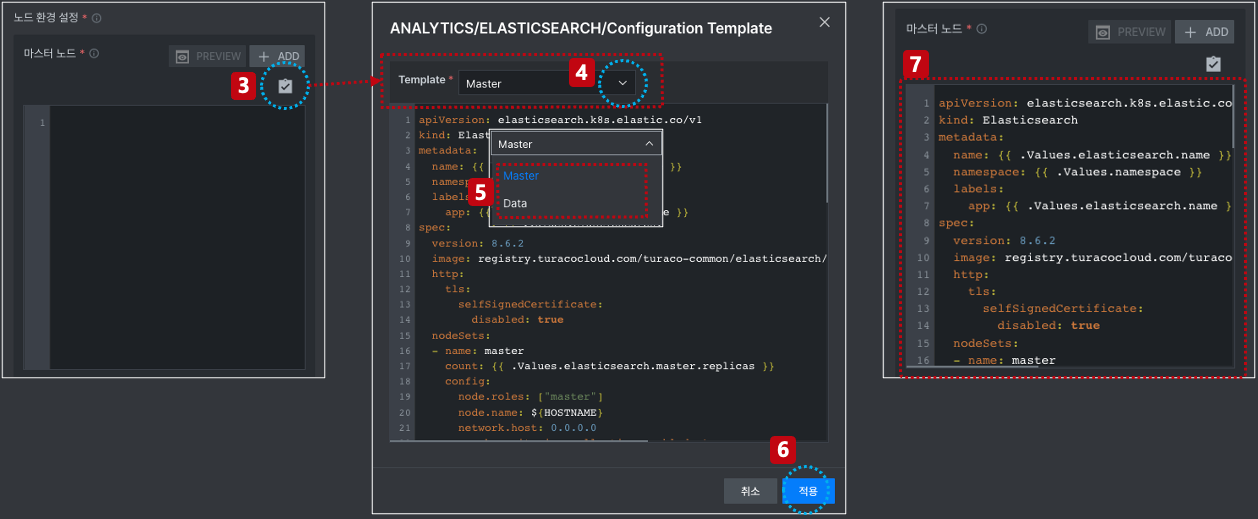Click the 'count: {{ .Values.elasticsearch.master.replicas }}' line
This screenshot has height=519, width=1258.
pyautogui.click(x=610, y=366)
